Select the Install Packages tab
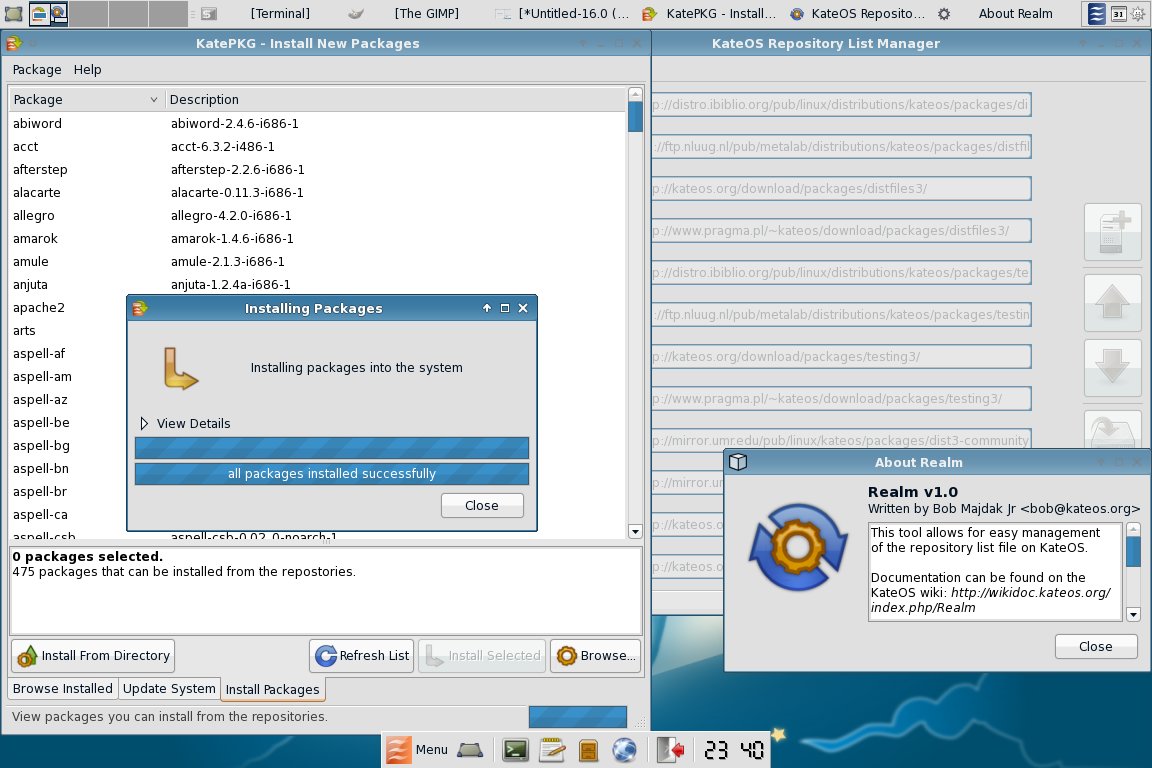Viewport: 1152px width, 768px height. click(x=273, y=689)
